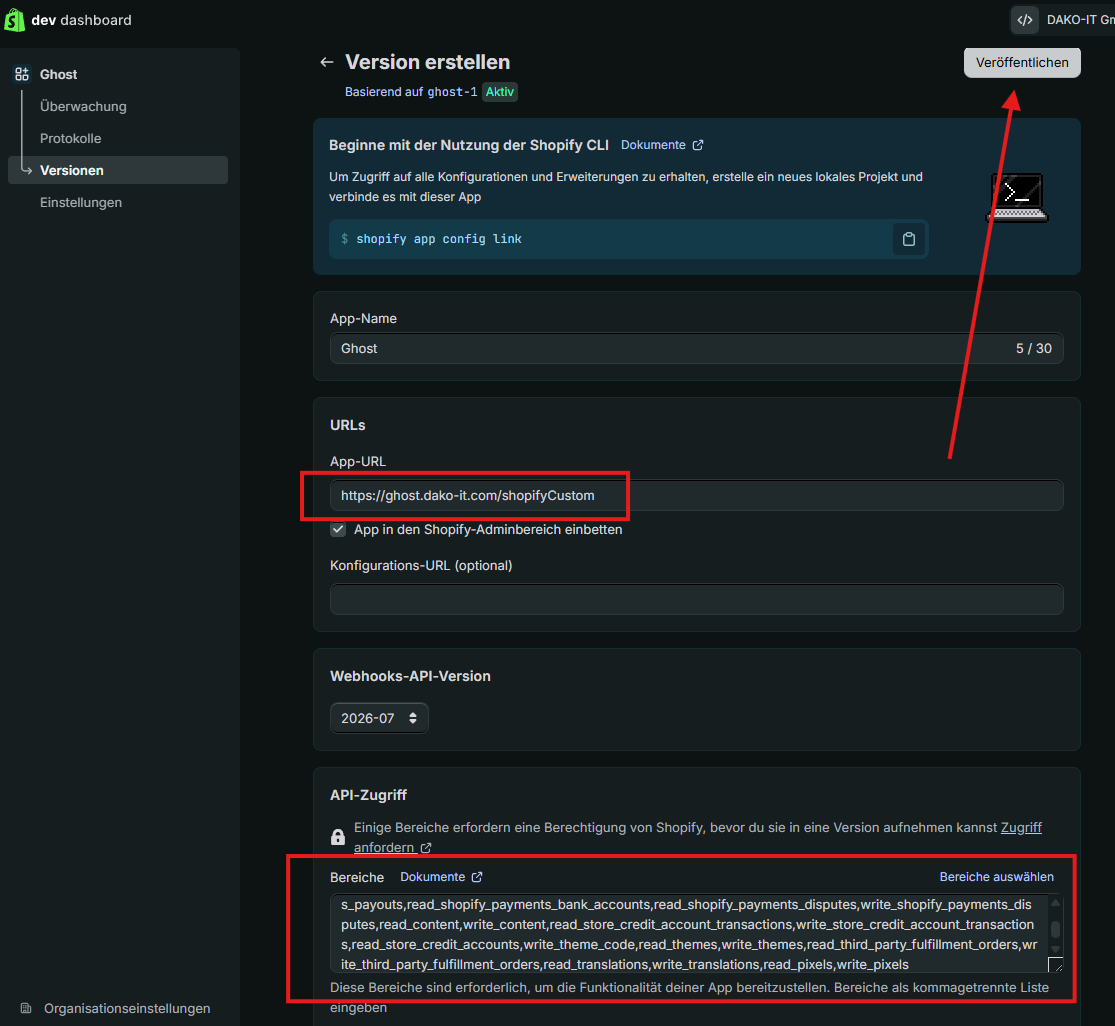Toggle App in den Shopify-Adminbereich einbetten checkbox

click(338, 530)
